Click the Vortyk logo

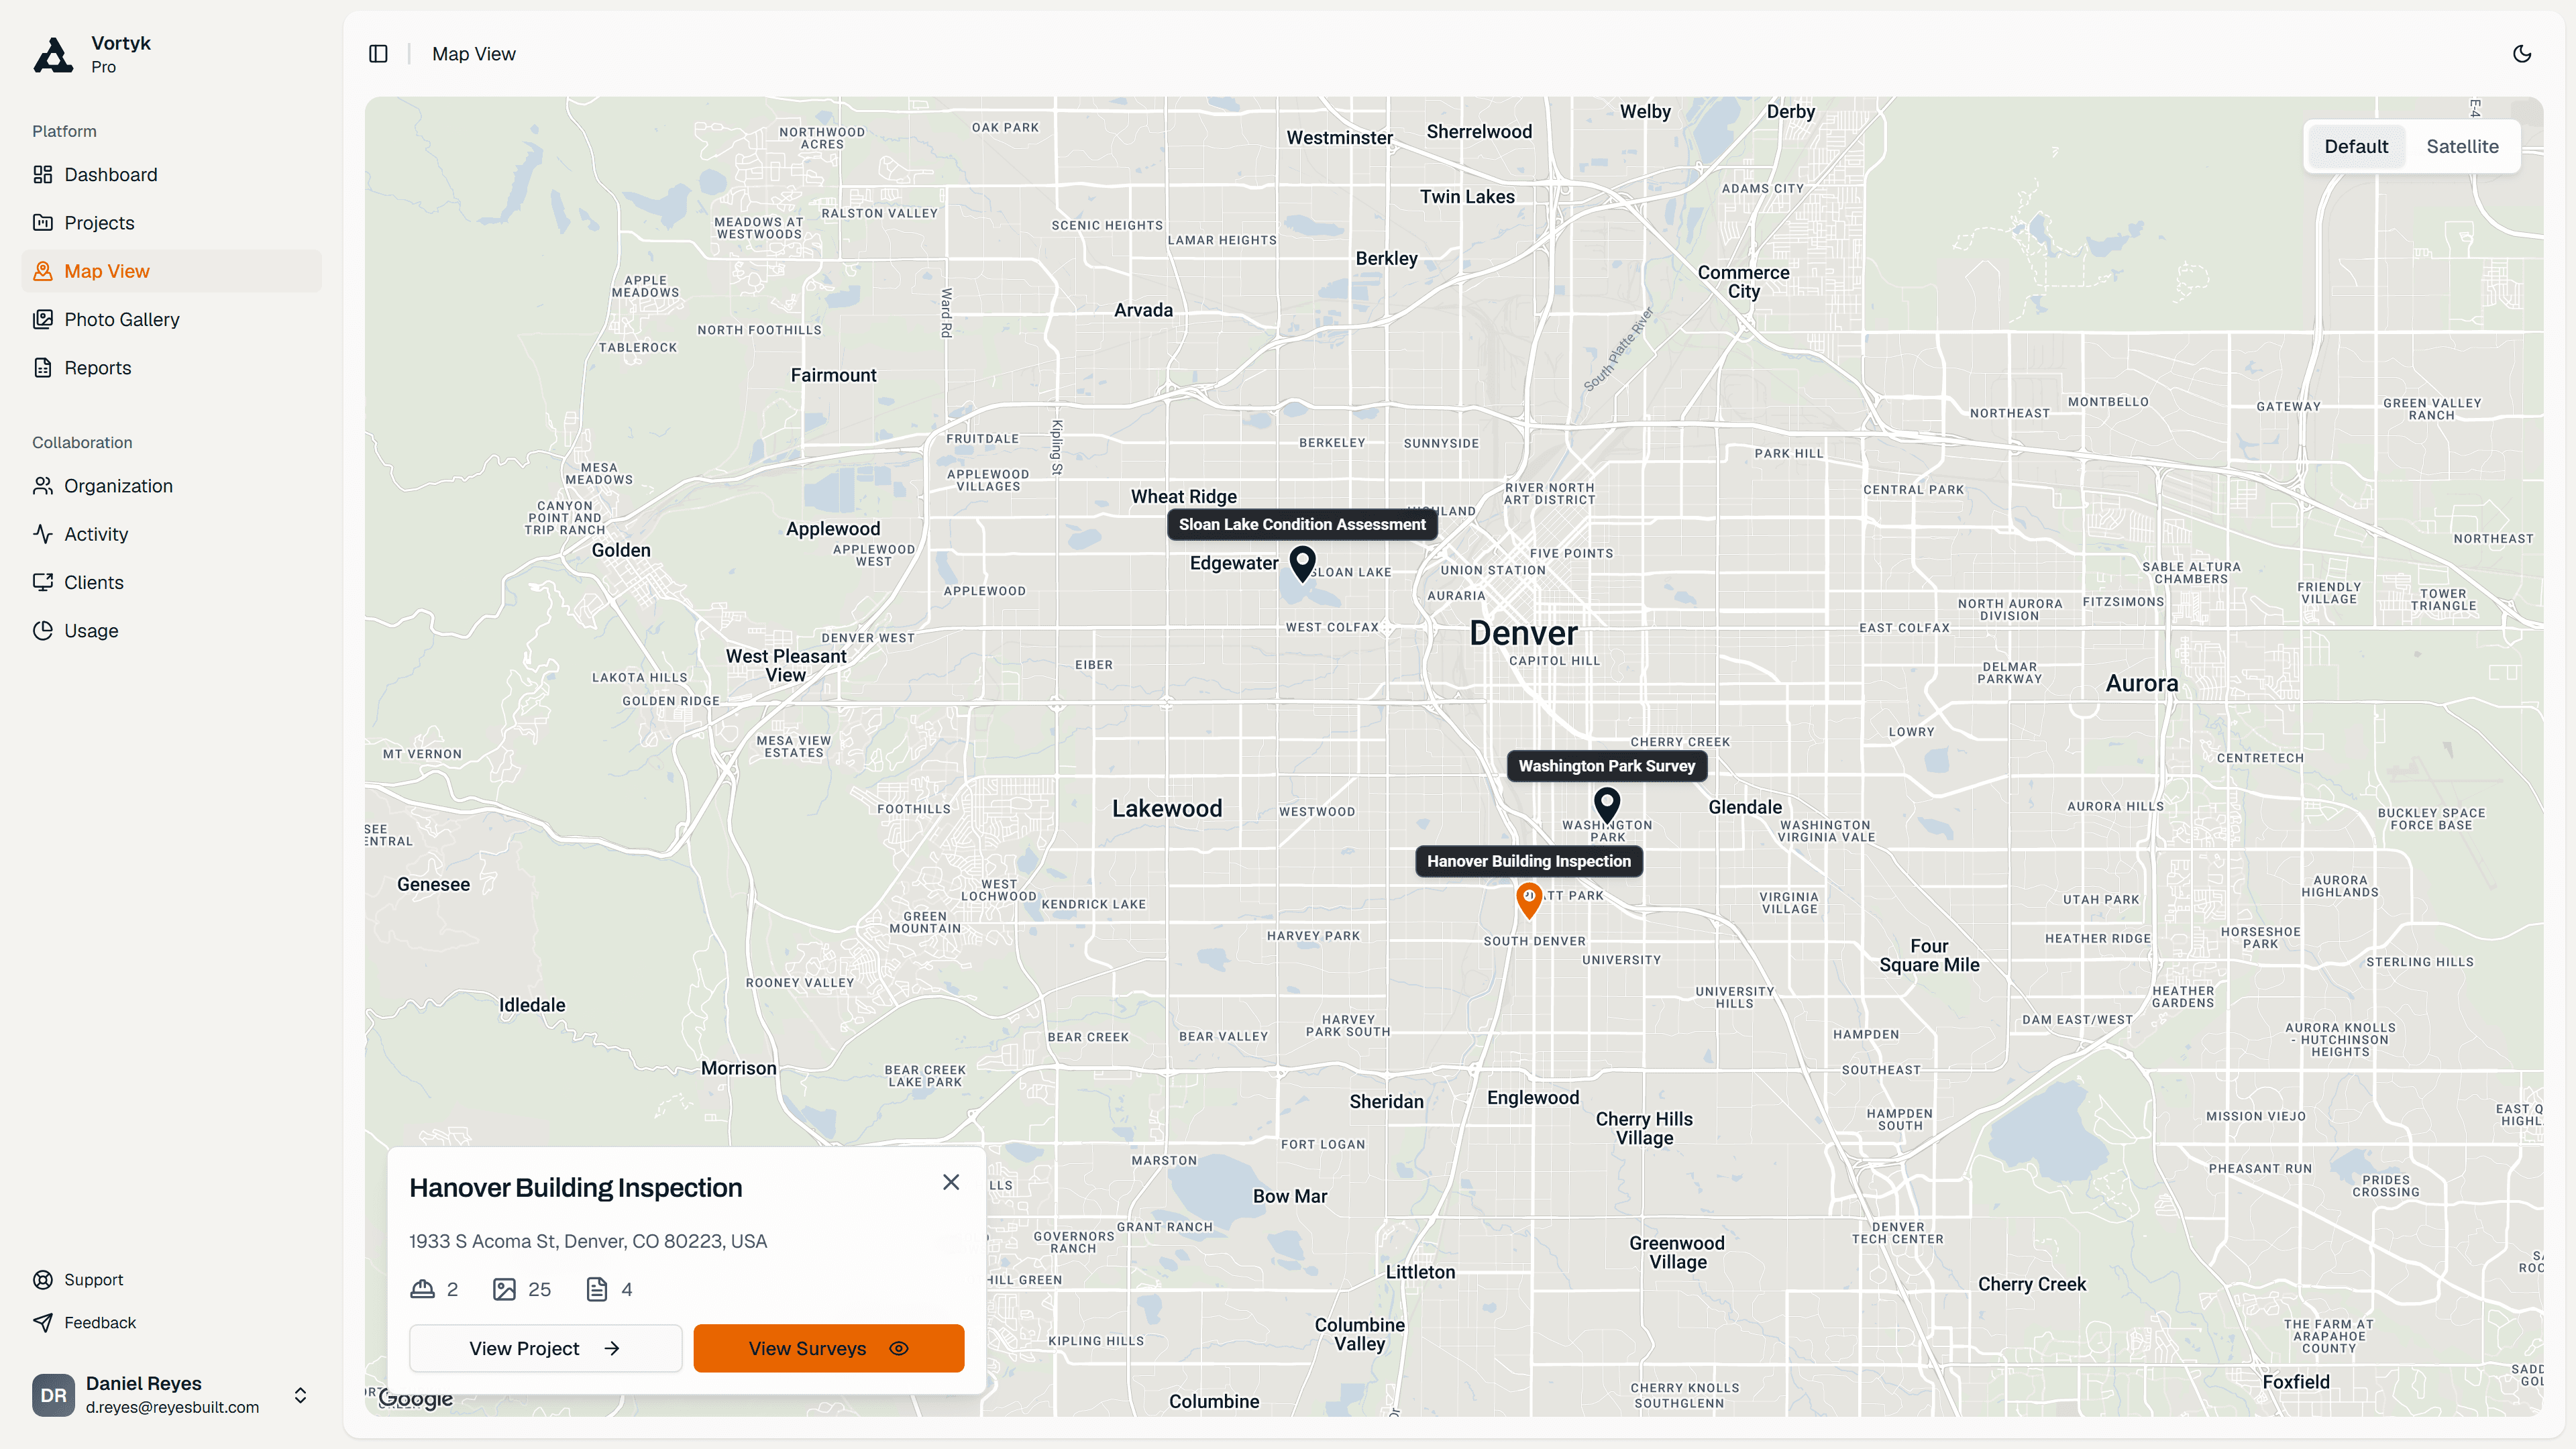pyautogui.click(x=54, y=55)
